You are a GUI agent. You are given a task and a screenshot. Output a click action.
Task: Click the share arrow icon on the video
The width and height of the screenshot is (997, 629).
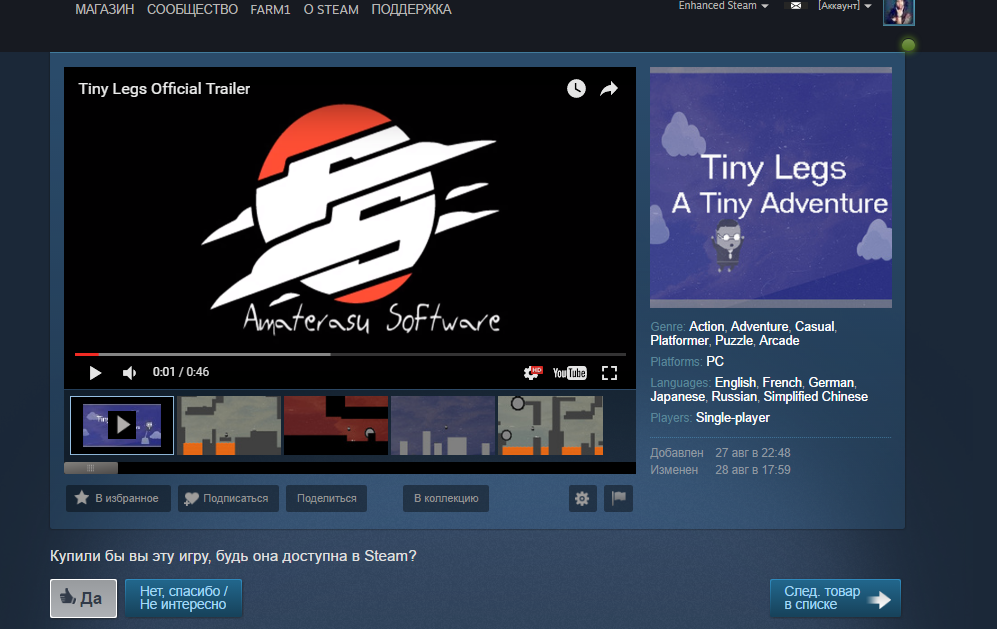click(x=609, y=88)
